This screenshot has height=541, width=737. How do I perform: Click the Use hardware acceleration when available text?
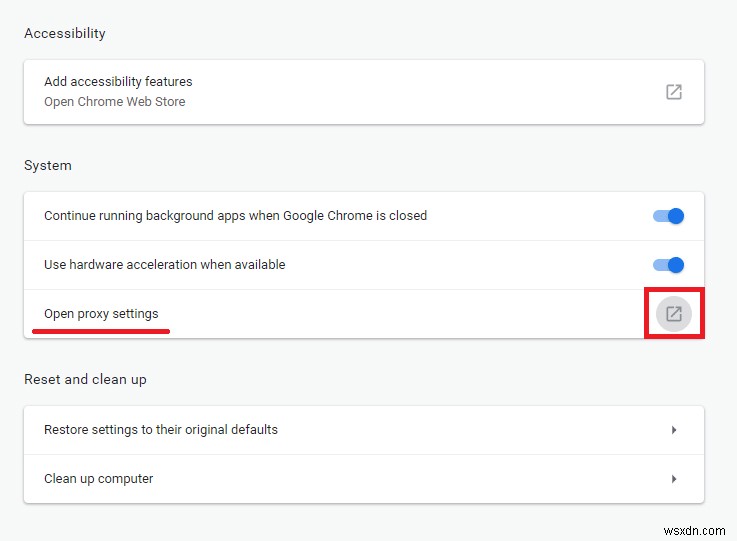tap(164, 265)
